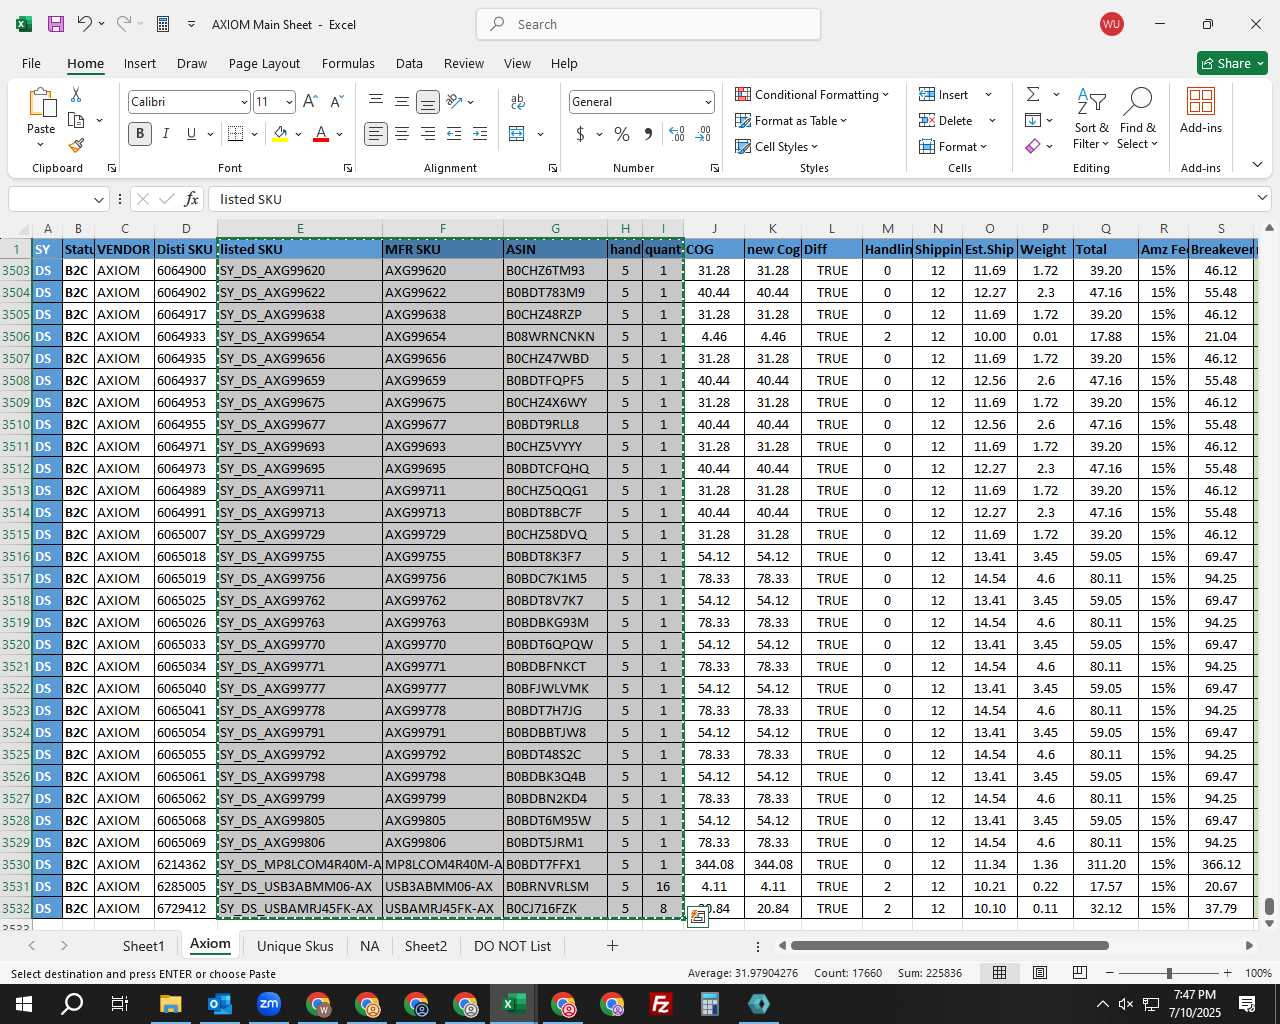The image size is (1280, 1024).
Task: Open the Calculator icon in the Quick Access Toolbar
Action: pos(163,24)
